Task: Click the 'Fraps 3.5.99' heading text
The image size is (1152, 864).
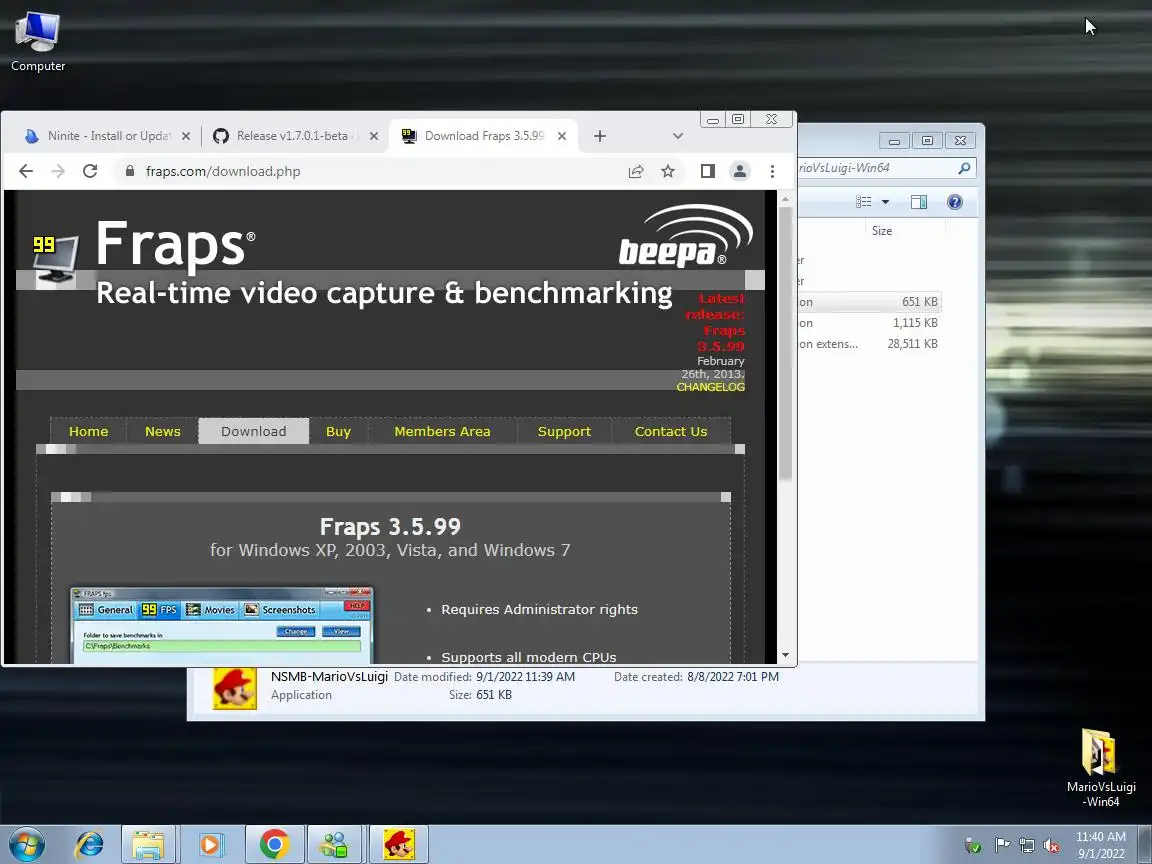Action: 390,526
